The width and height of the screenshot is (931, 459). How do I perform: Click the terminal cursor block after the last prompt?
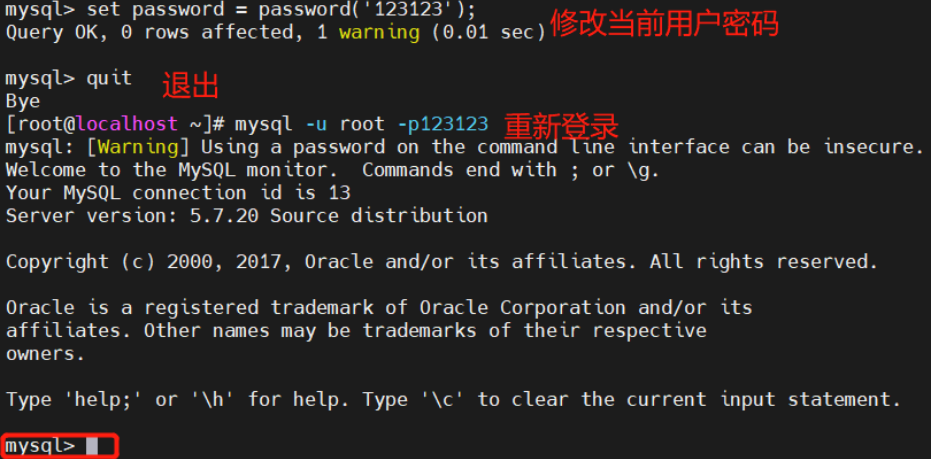[92, 446]
